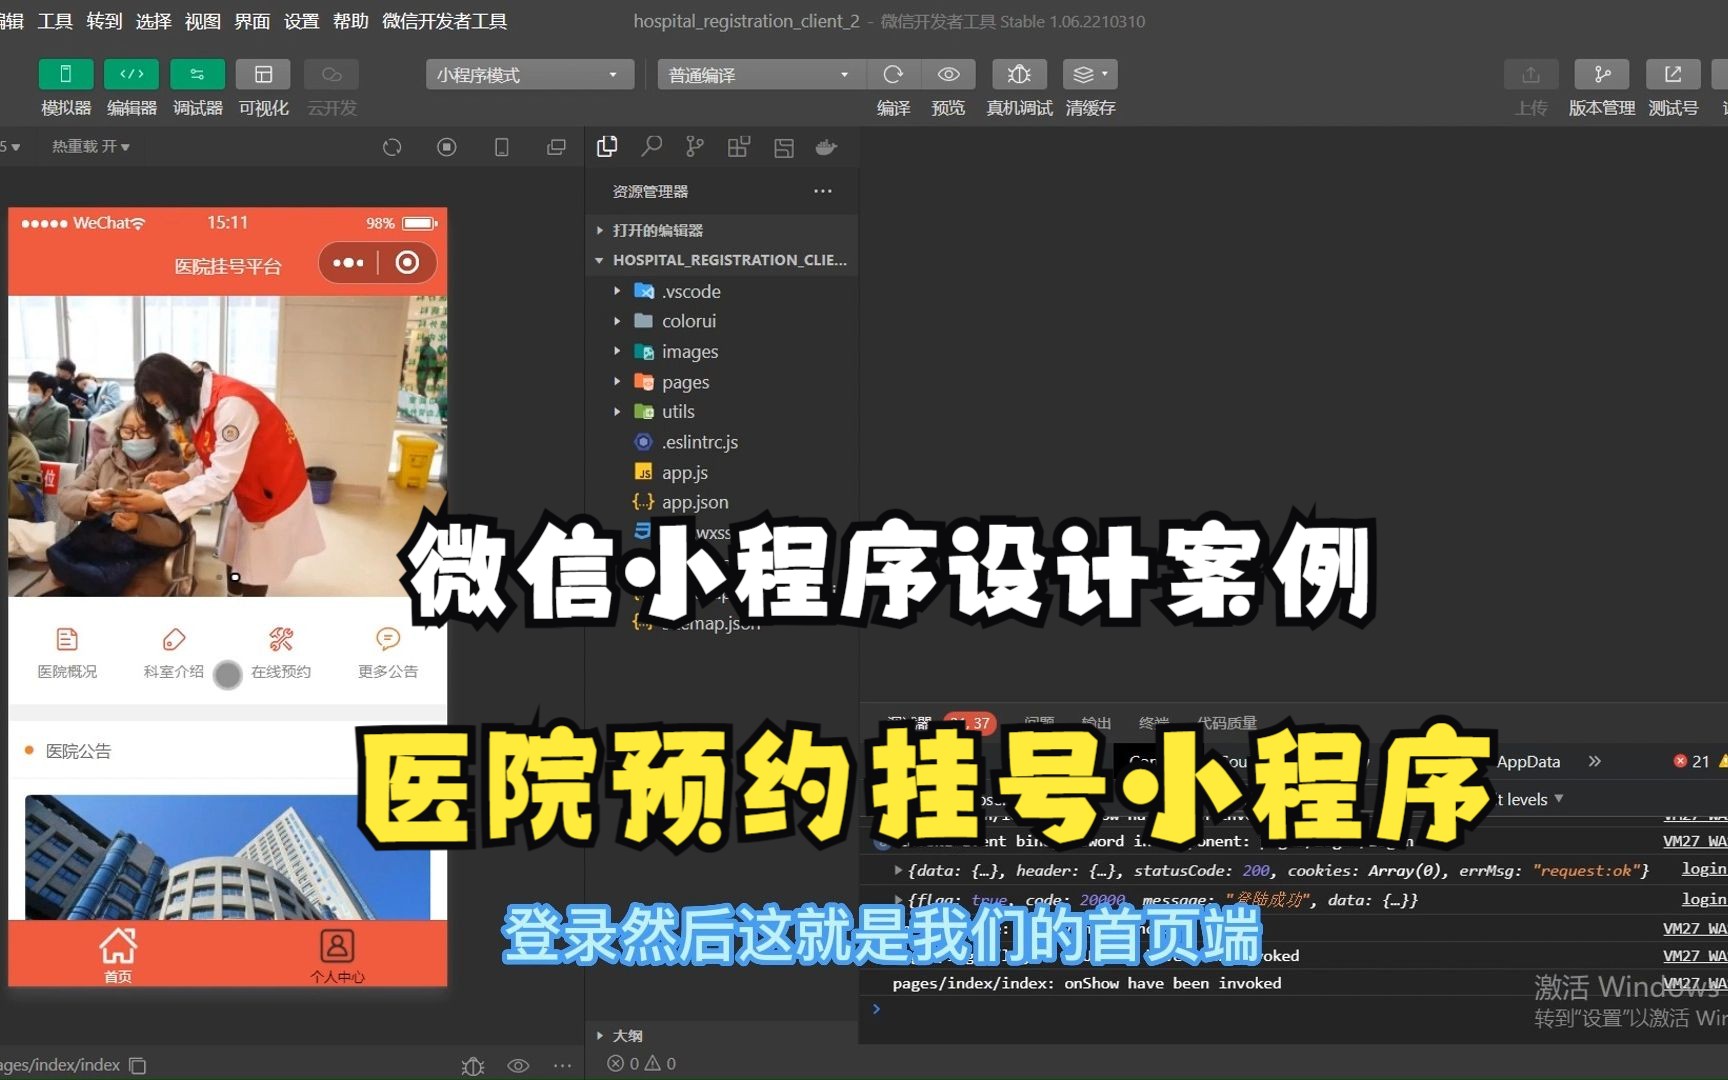Click the hospital building announcement image

228,857
